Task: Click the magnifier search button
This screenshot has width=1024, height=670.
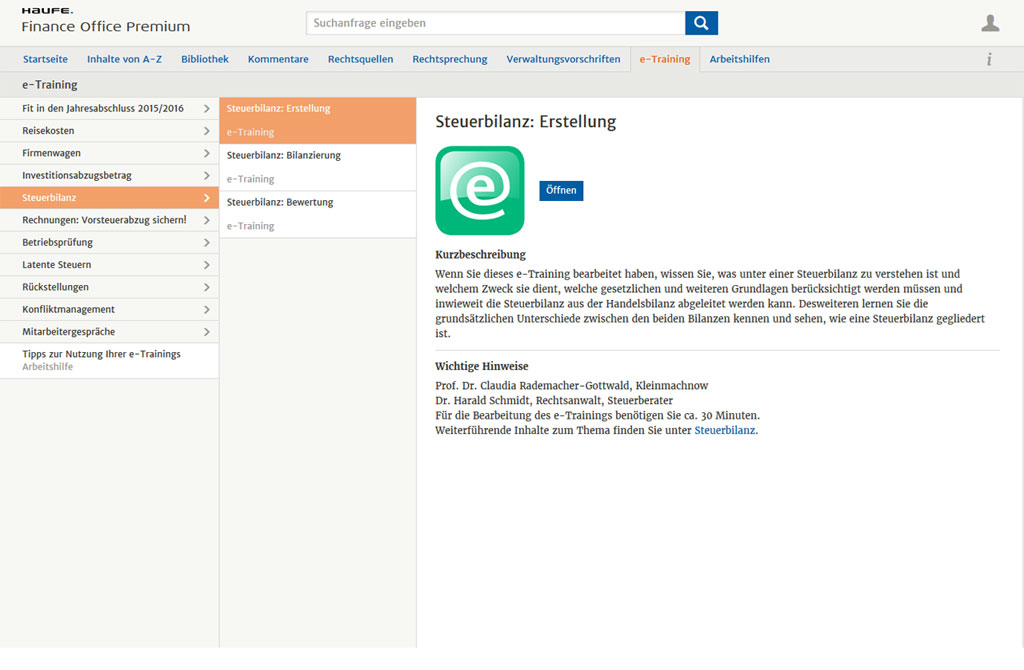Action: click(701, 23)
